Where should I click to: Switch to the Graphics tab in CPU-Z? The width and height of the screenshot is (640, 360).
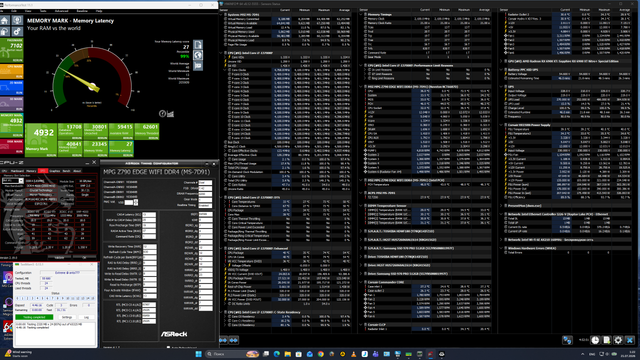[55, 171]
